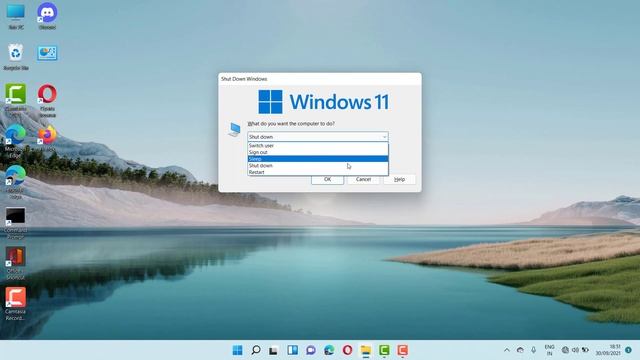Choose Switch user from the list

[x=318, y=145]
